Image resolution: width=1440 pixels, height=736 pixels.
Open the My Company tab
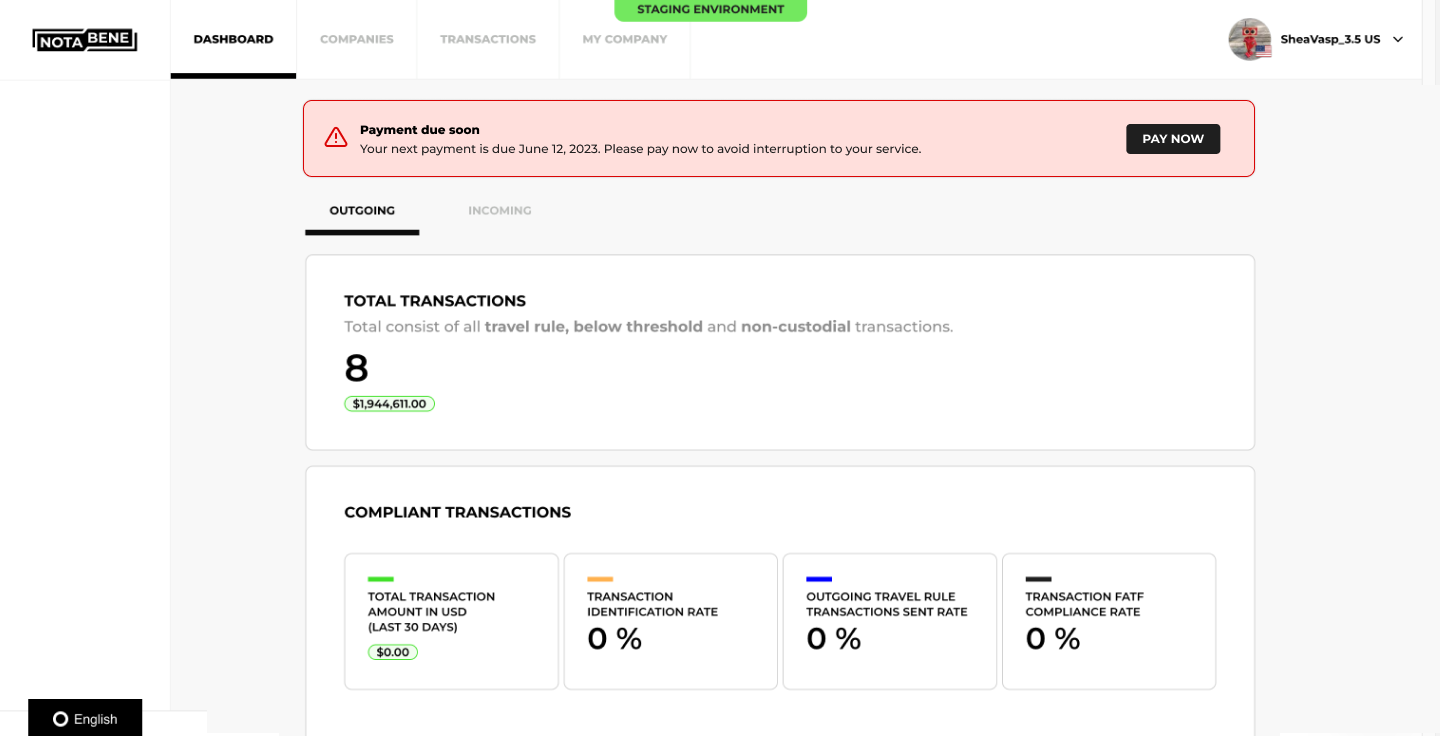pyautogui.click(x=625, y=39)
